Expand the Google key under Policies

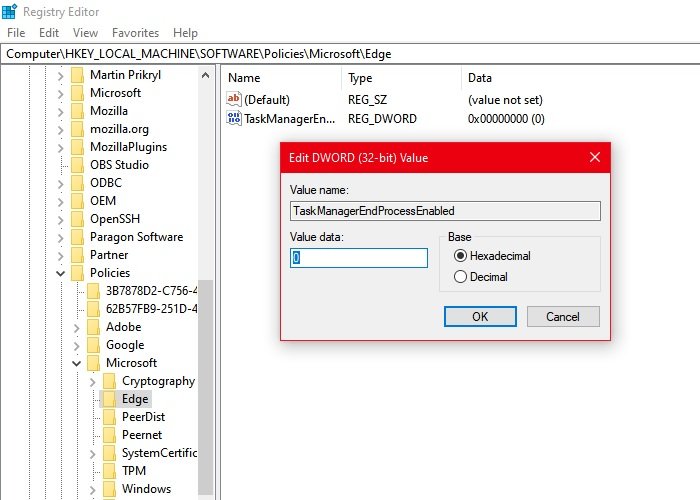coord(77,346)
